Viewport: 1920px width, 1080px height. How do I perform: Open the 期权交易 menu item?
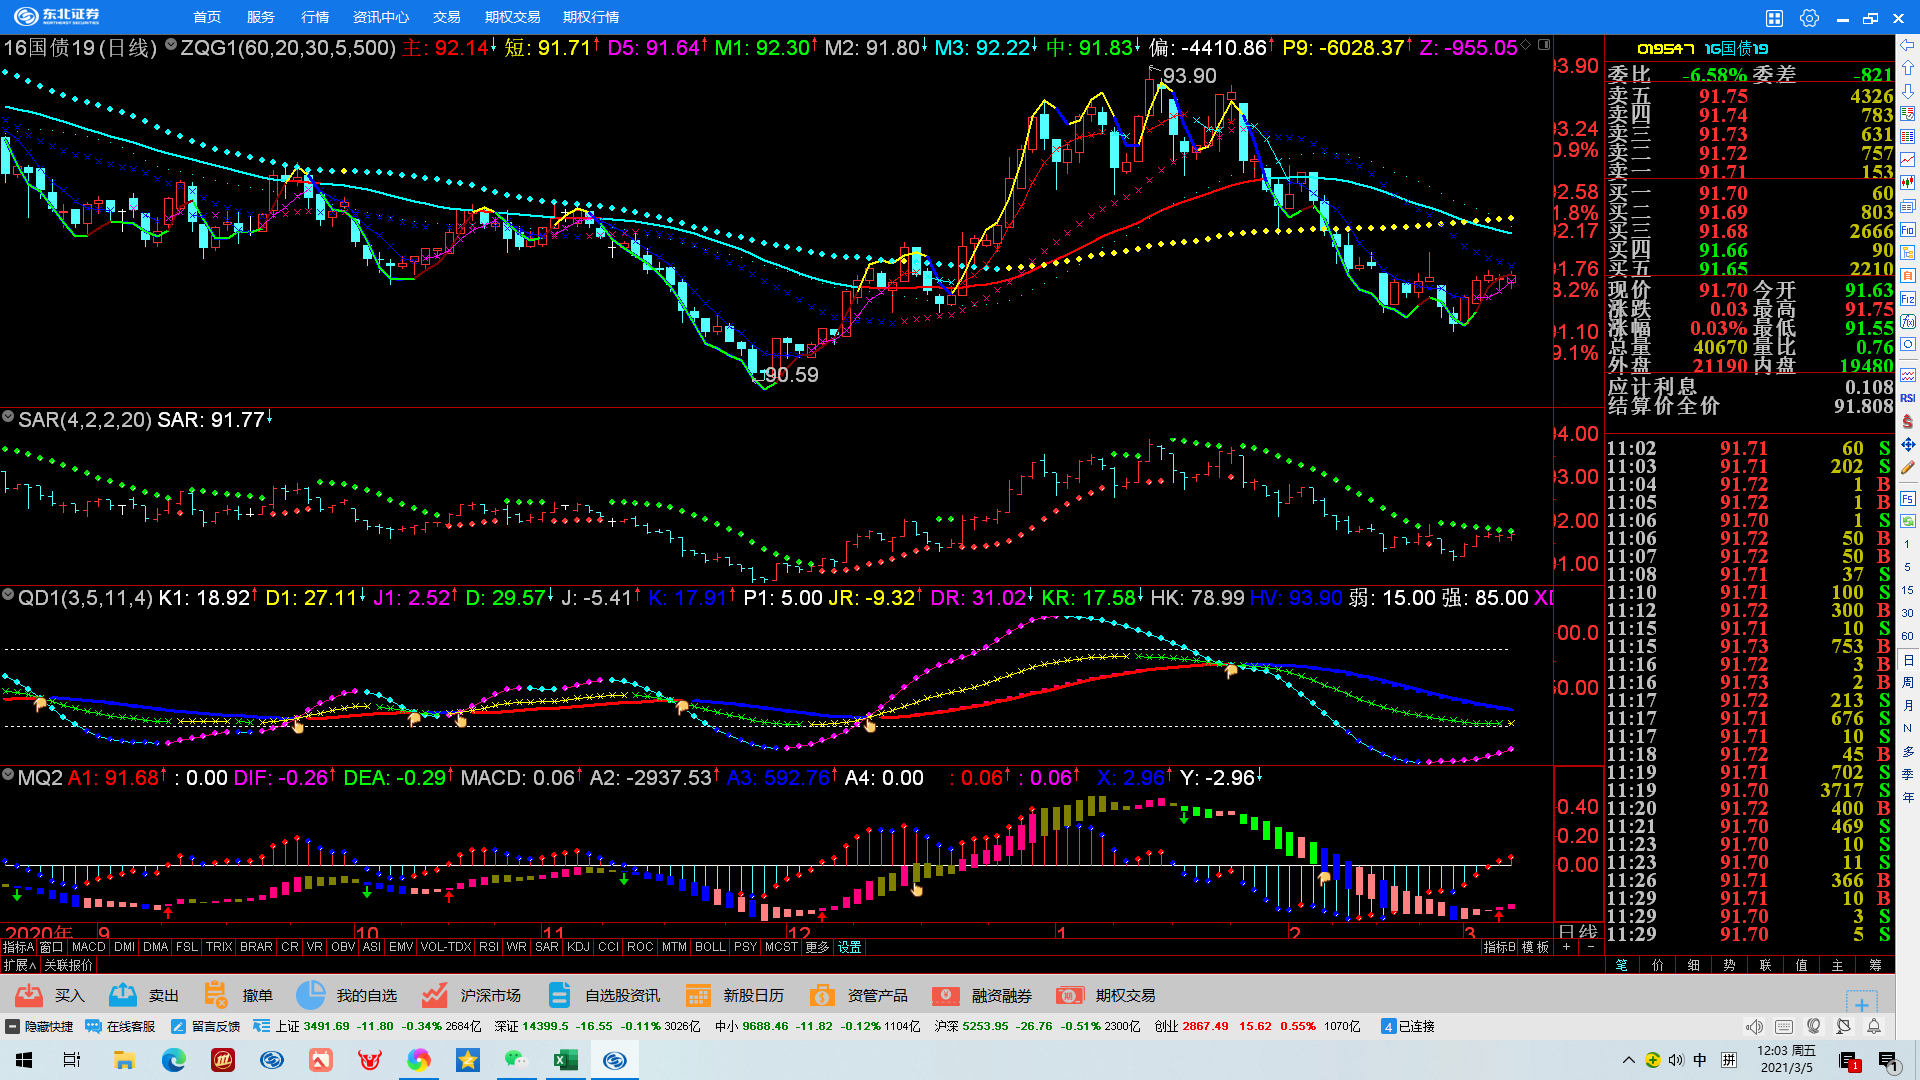point(512,17)
